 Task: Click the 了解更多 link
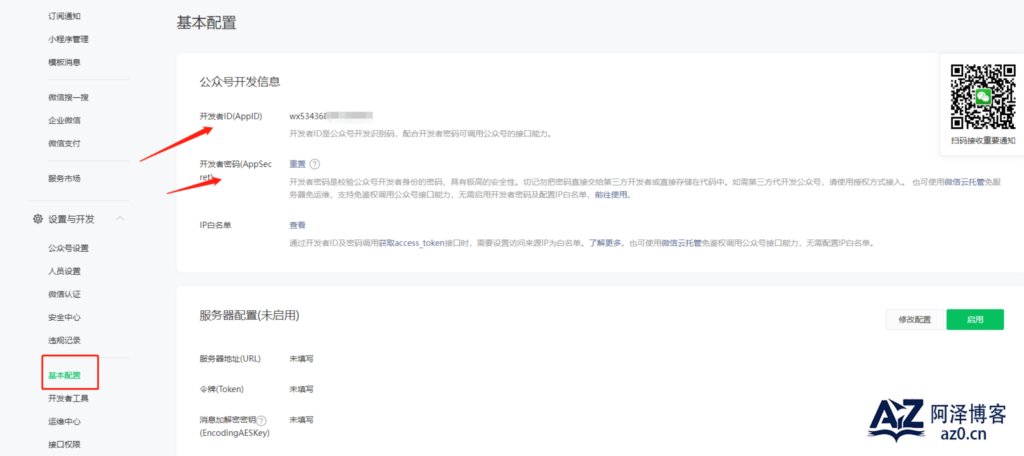point(605,242)
